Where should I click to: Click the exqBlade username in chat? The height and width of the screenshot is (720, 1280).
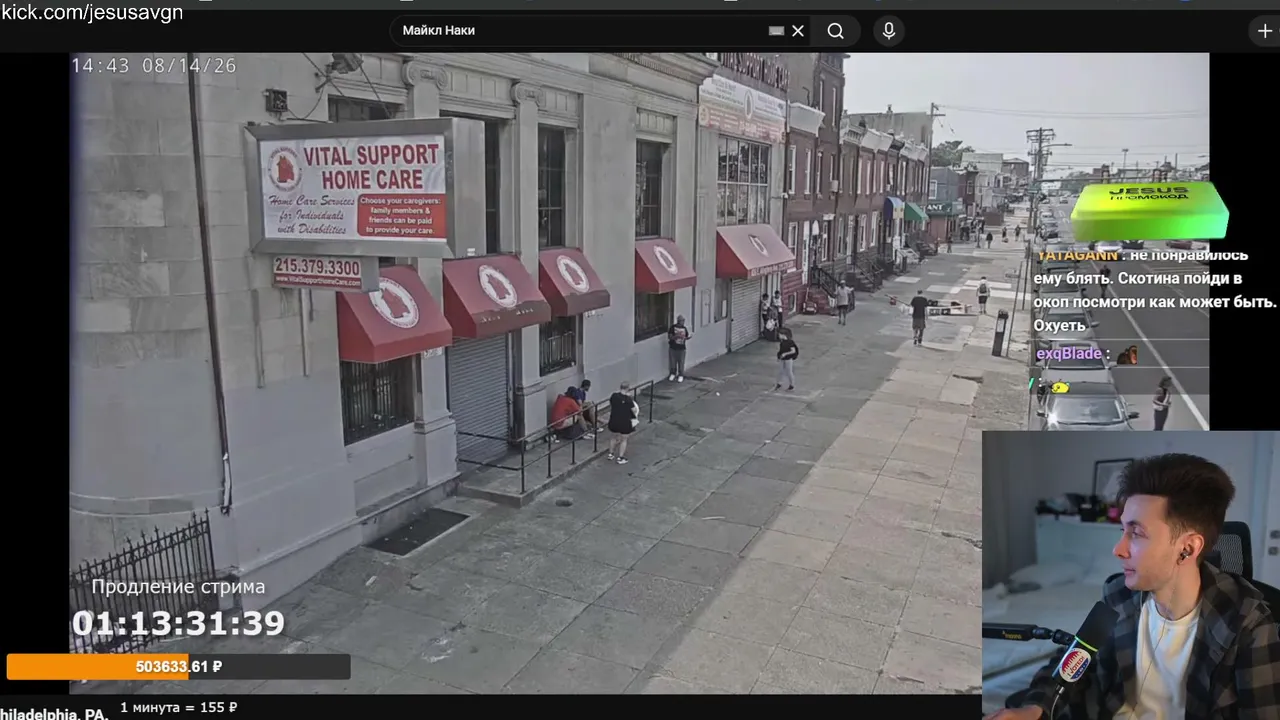[x=1069, y=353]
